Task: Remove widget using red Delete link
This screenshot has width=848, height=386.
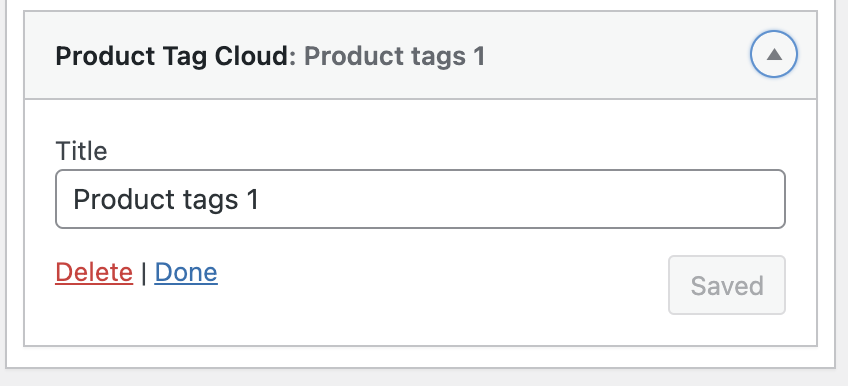Action: [x=94, y=272]
